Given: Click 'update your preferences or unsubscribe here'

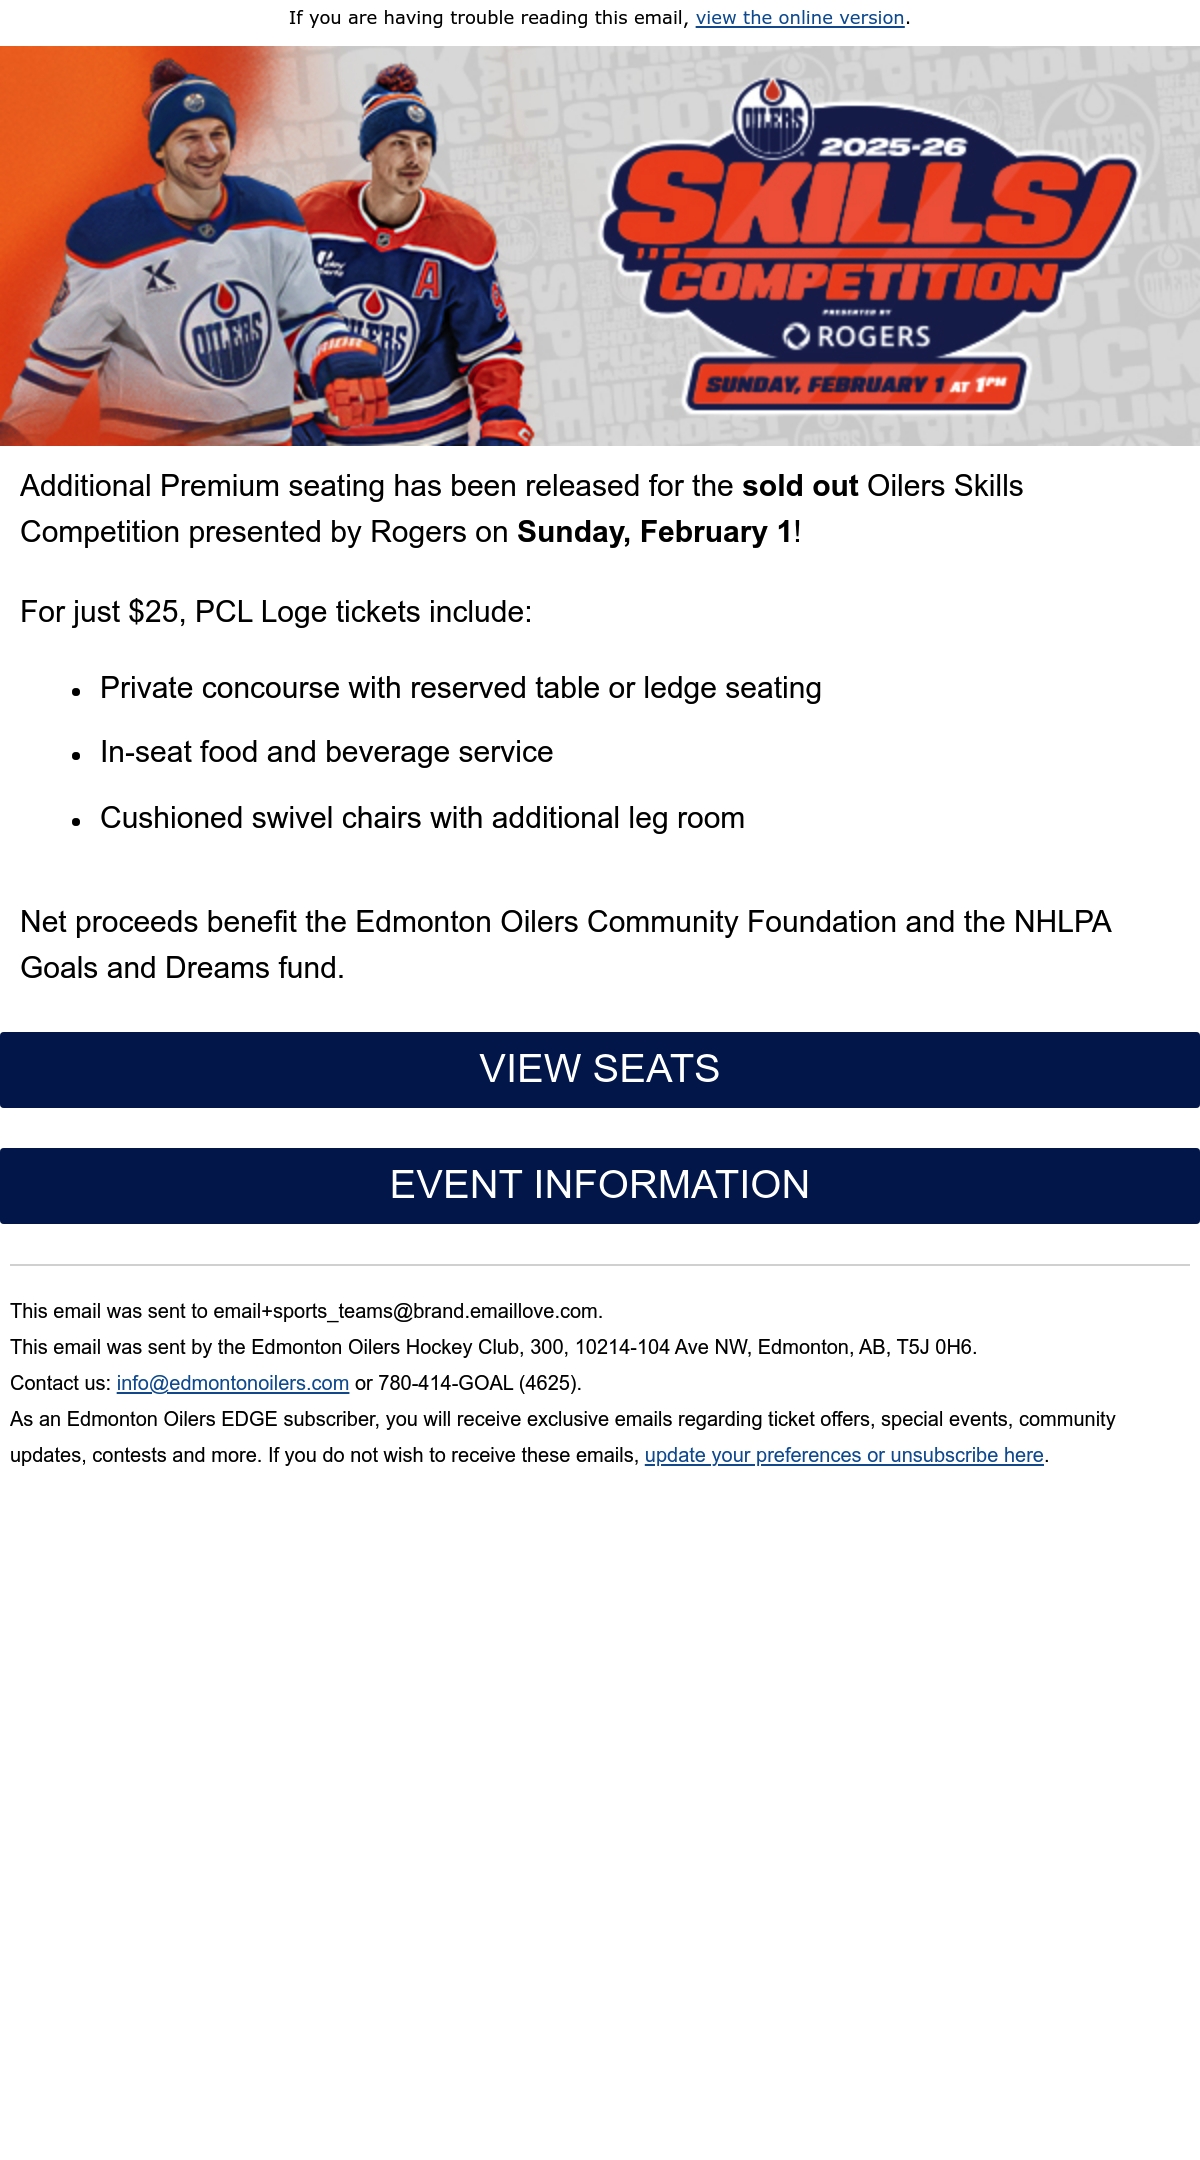Looking at the screenshot, I should pos(844,1455).
